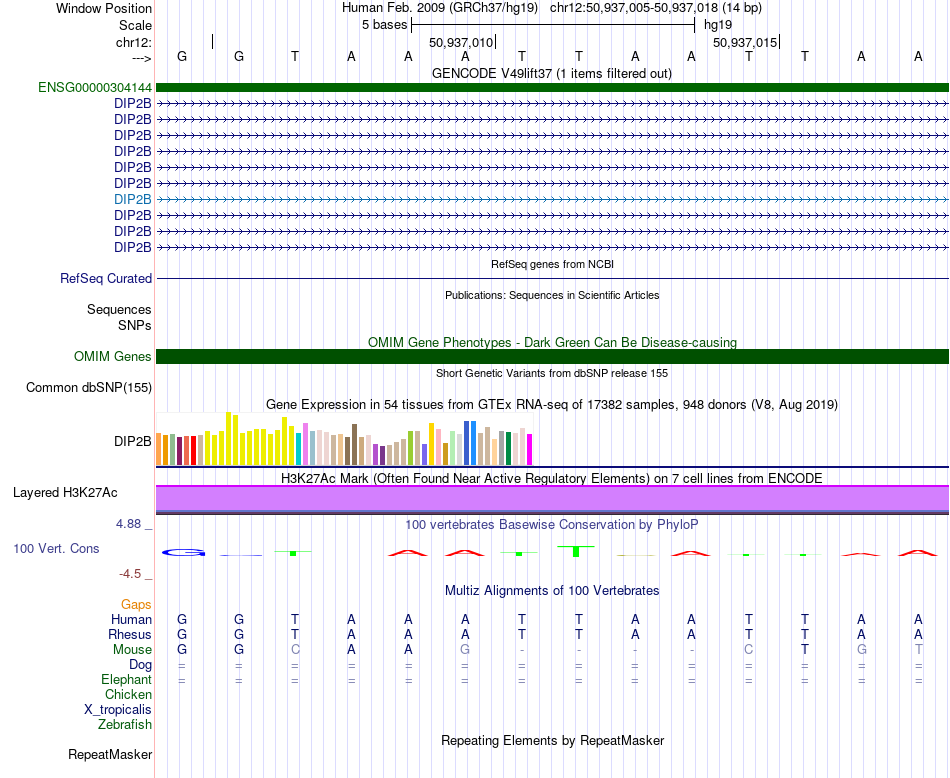Click the Publications: Sequences in Scientific Articles title
This screenshot has width=950, height=778.
(552, 295)
